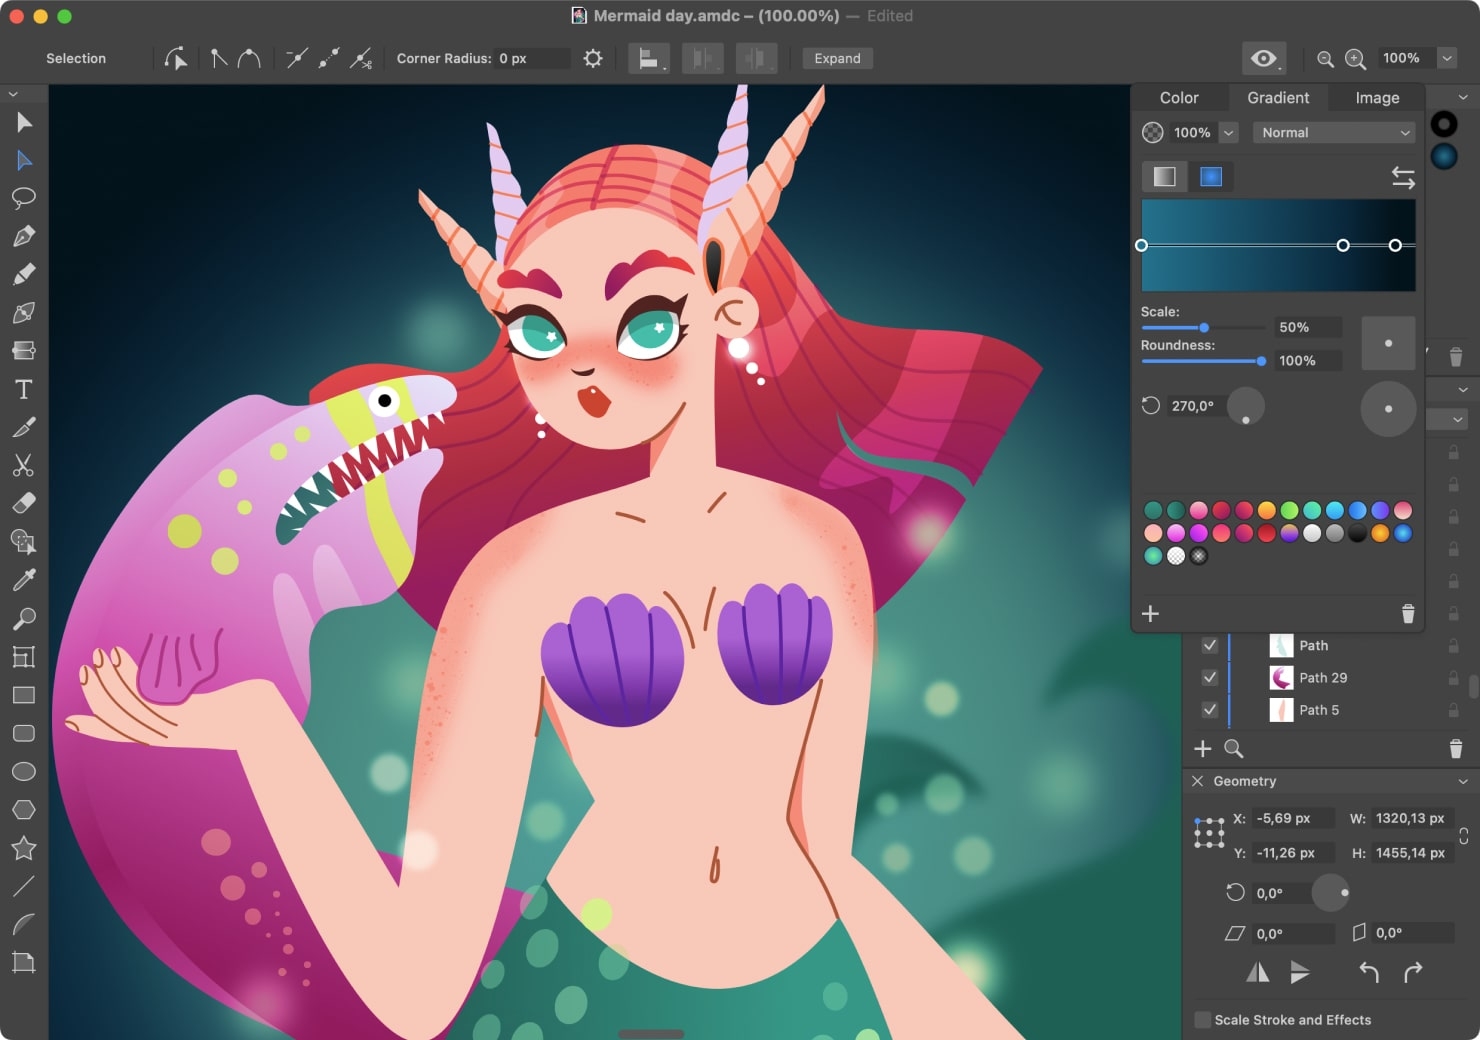The image size is (1480, 1040).
Task: Enable Scale Stroke and Effects checkbox
Action: pyautogui.click(x=1203, y=1020)
